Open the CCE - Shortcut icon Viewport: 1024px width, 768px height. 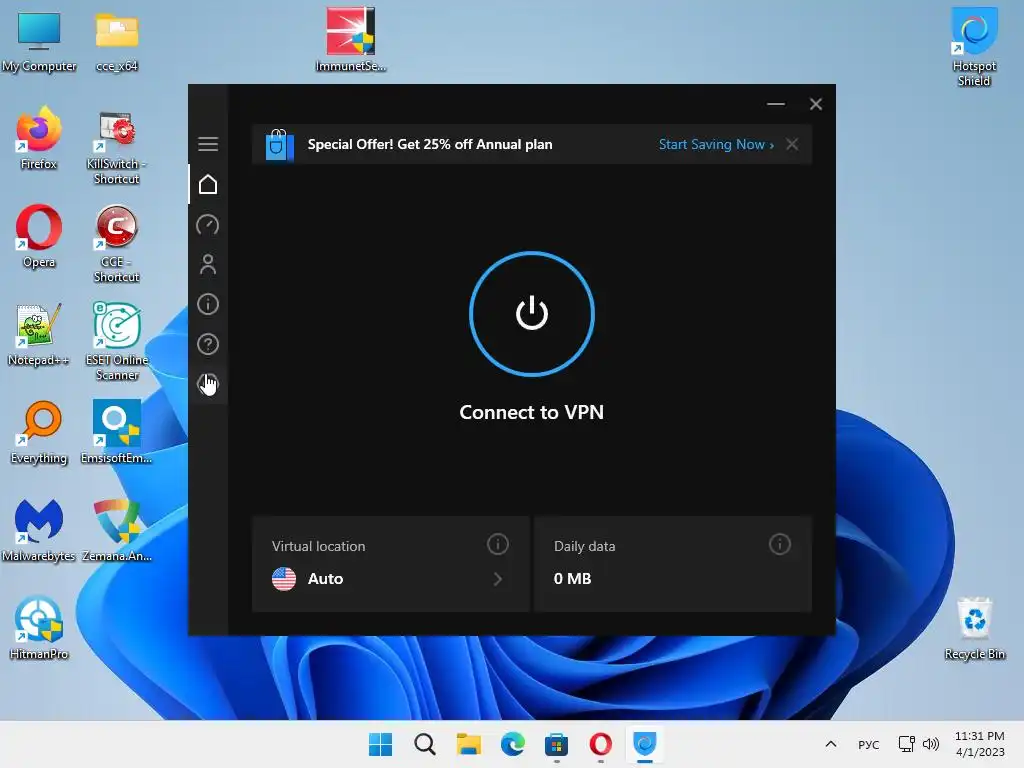pos(116,244)
